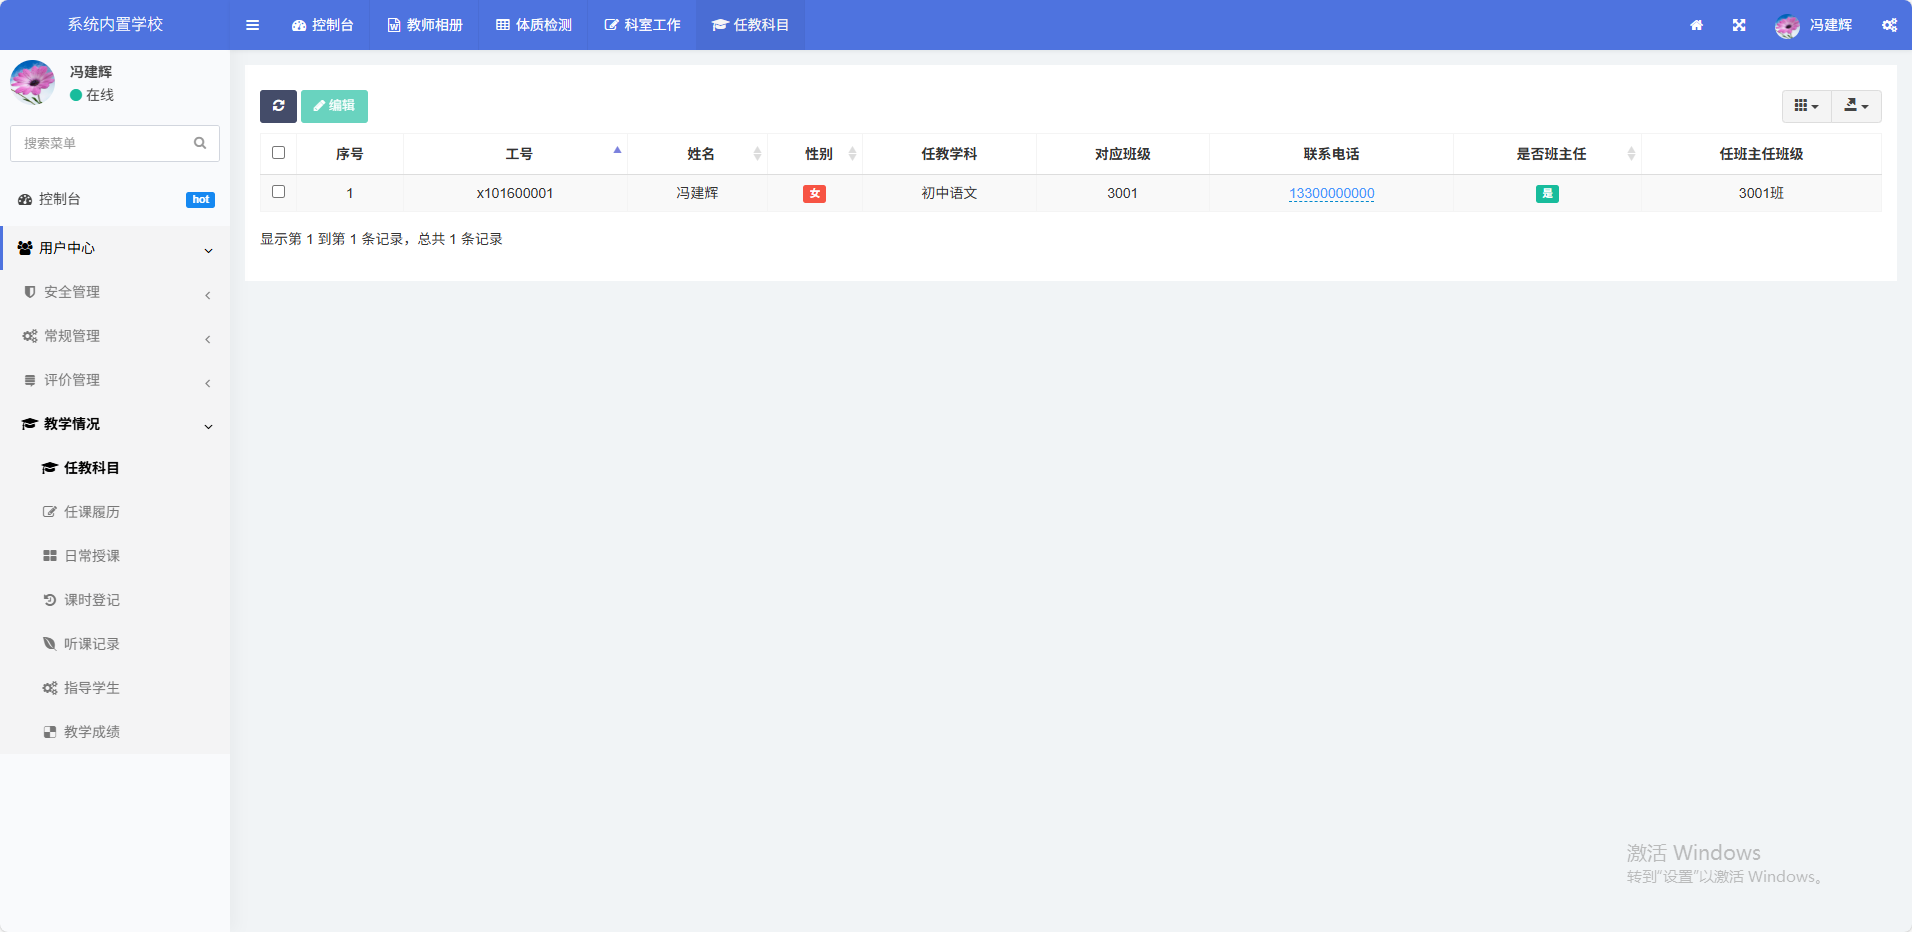Click the refresh table icon button
This screenshot has height=932, width=1912.
(x=278, y=106)
